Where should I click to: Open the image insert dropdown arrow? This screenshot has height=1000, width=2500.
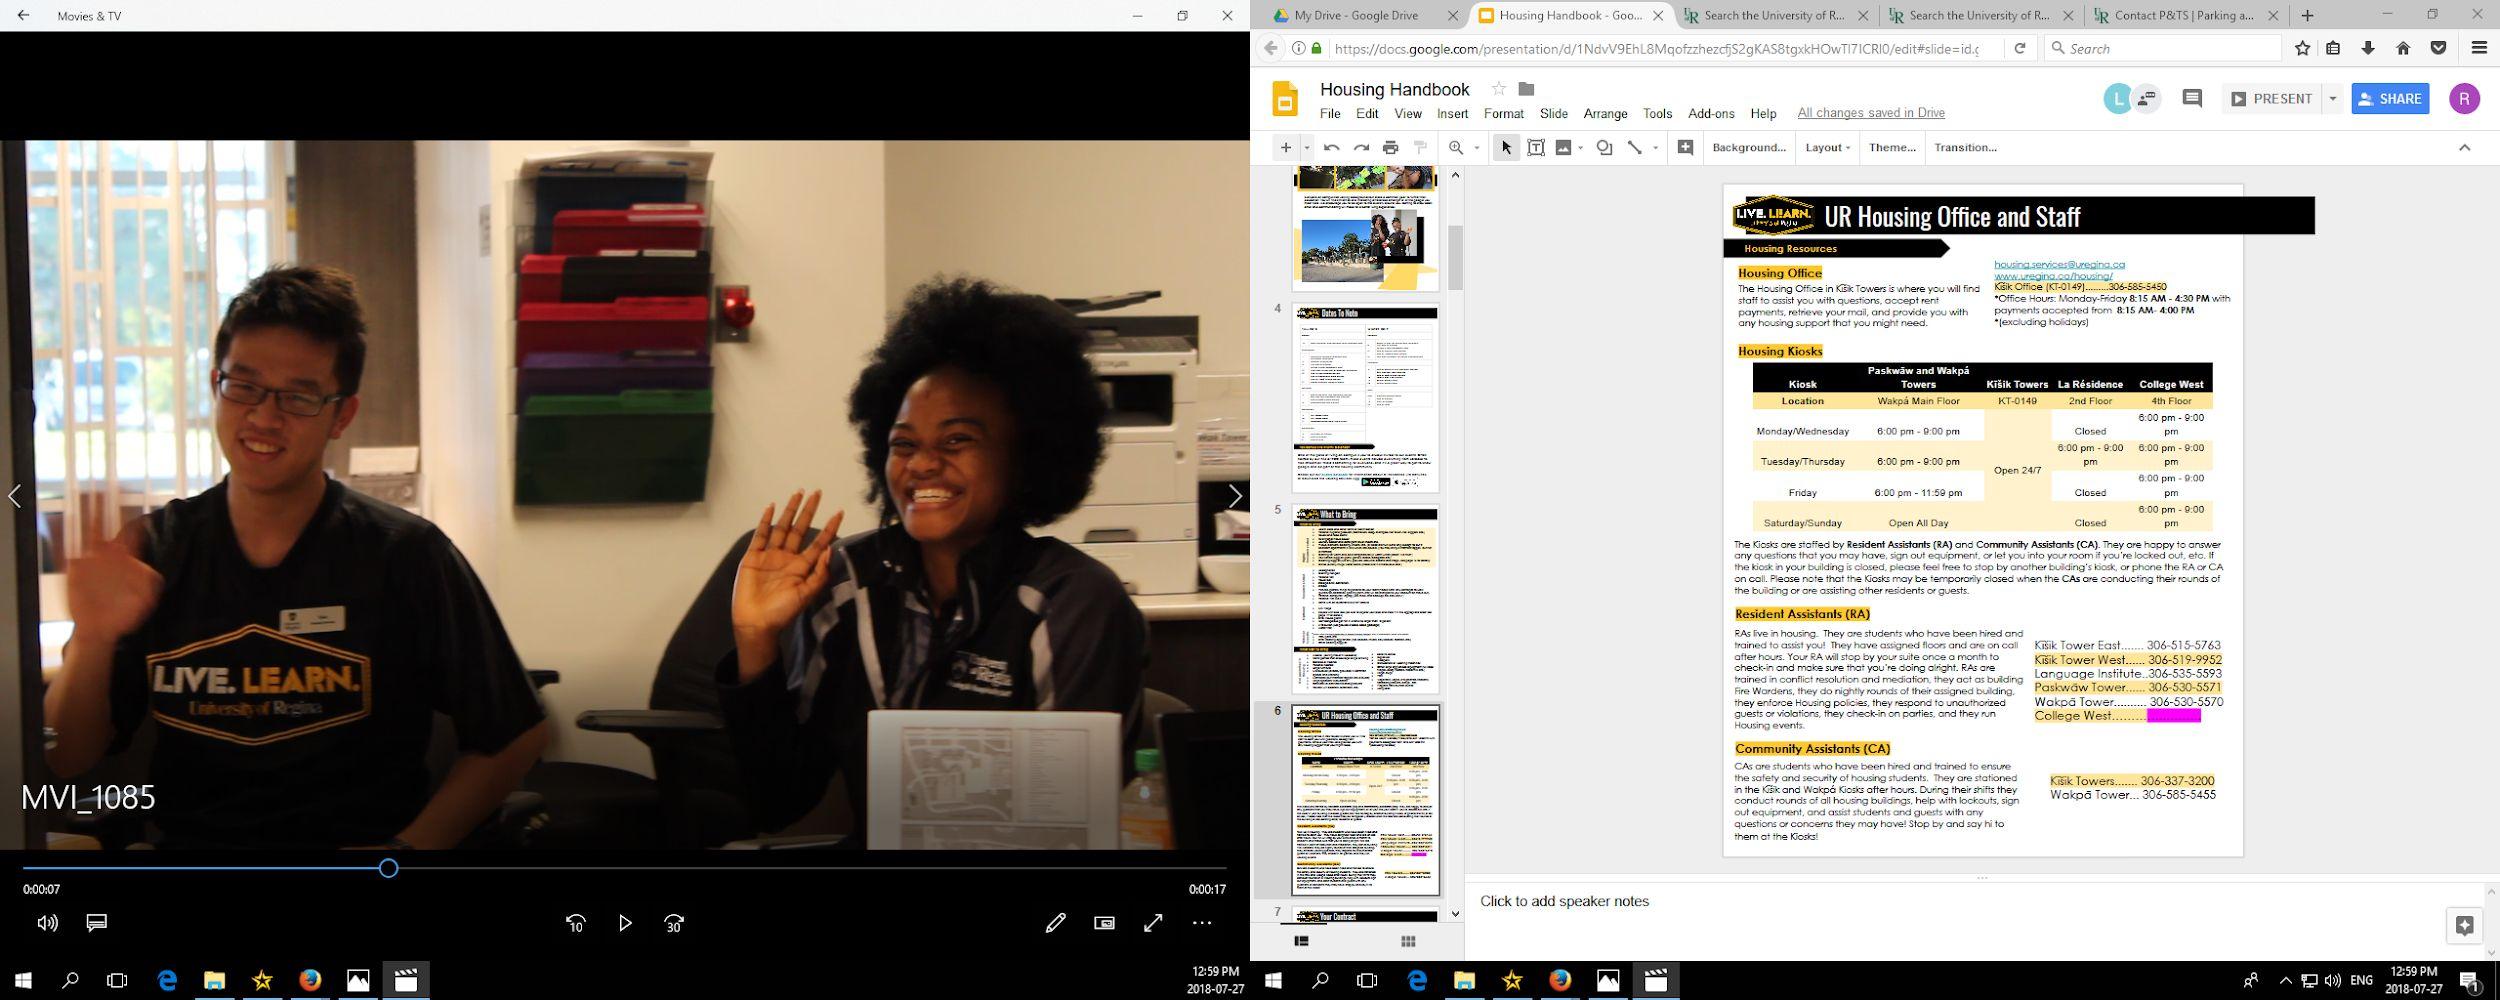point(1580,148)
